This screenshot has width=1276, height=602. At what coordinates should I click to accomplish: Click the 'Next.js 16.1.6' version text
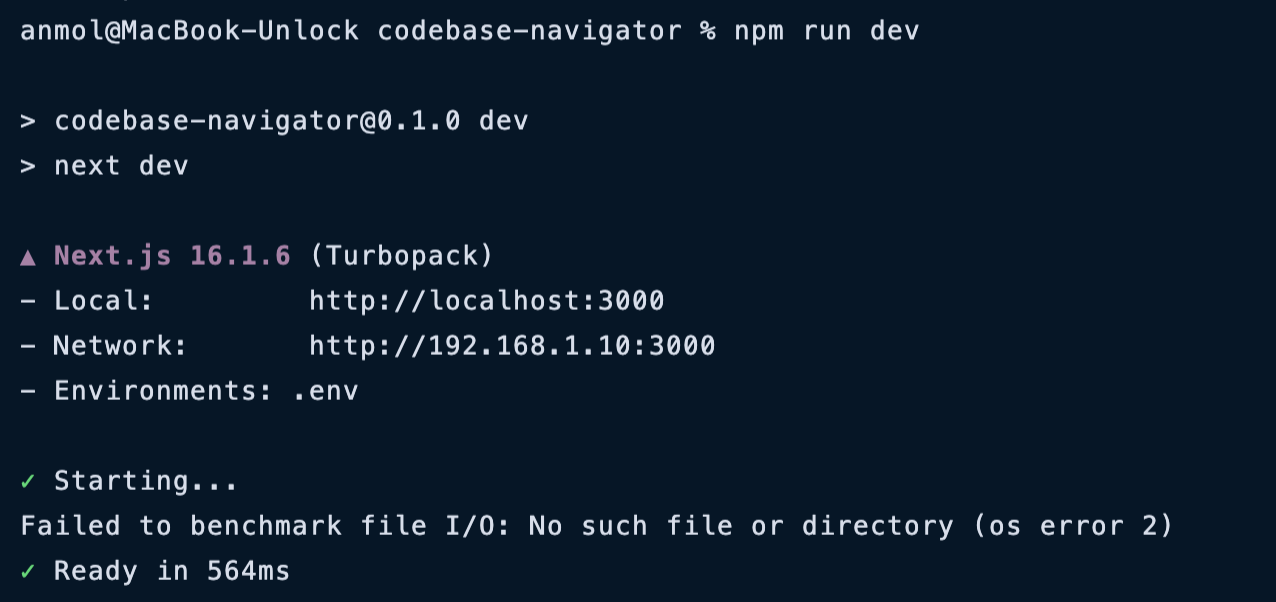pyautogui.click(x=172, y=256)
